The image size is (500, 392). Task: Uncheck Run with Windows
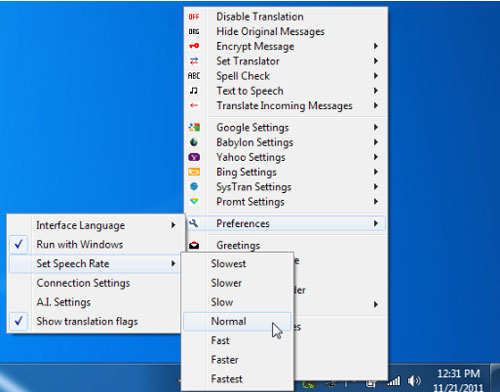pyautogui.click(x=96, y=244)
